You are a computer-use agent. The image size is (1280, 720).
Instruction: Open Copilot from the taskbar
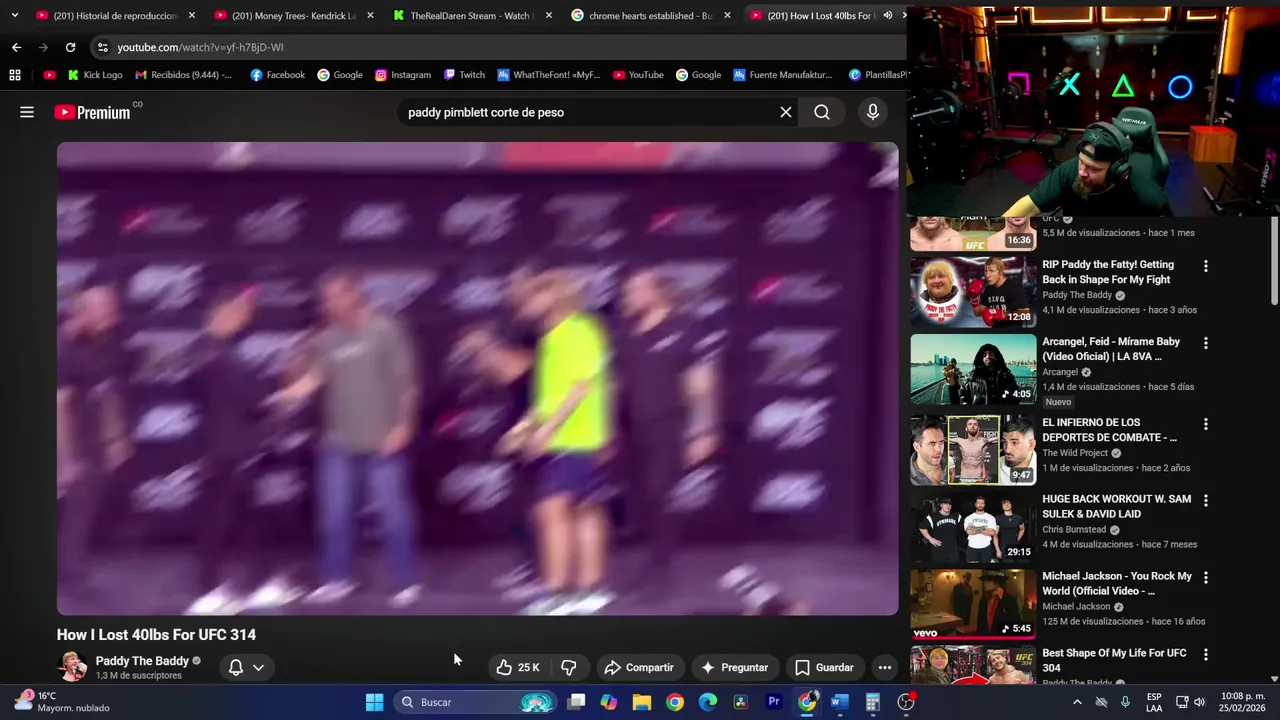[x=608, y=702]
